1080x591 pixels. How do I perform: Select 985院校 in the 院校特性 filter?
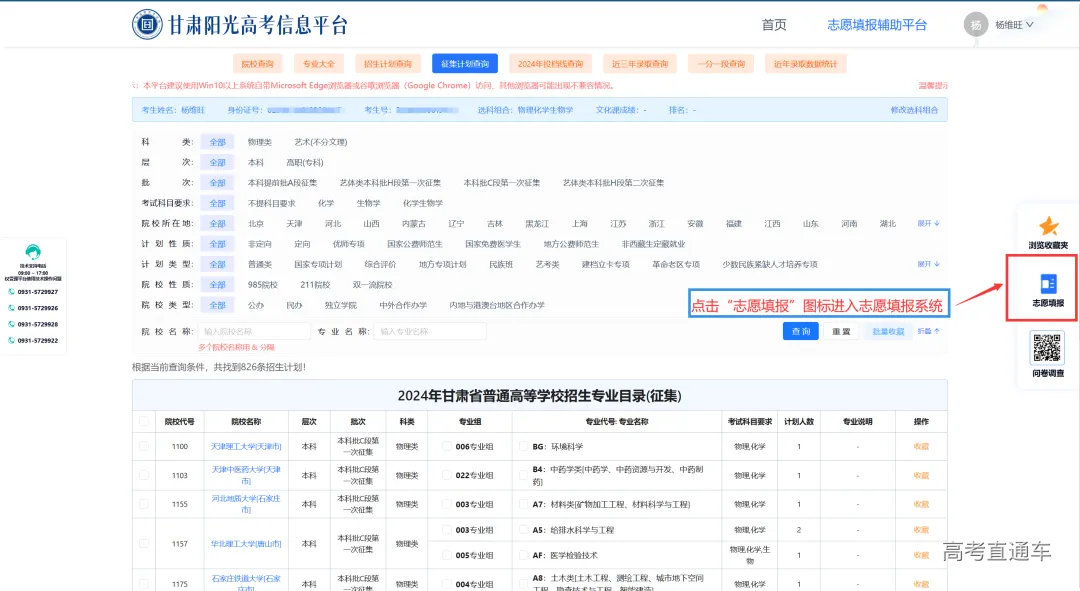click(x=260, y=284)
